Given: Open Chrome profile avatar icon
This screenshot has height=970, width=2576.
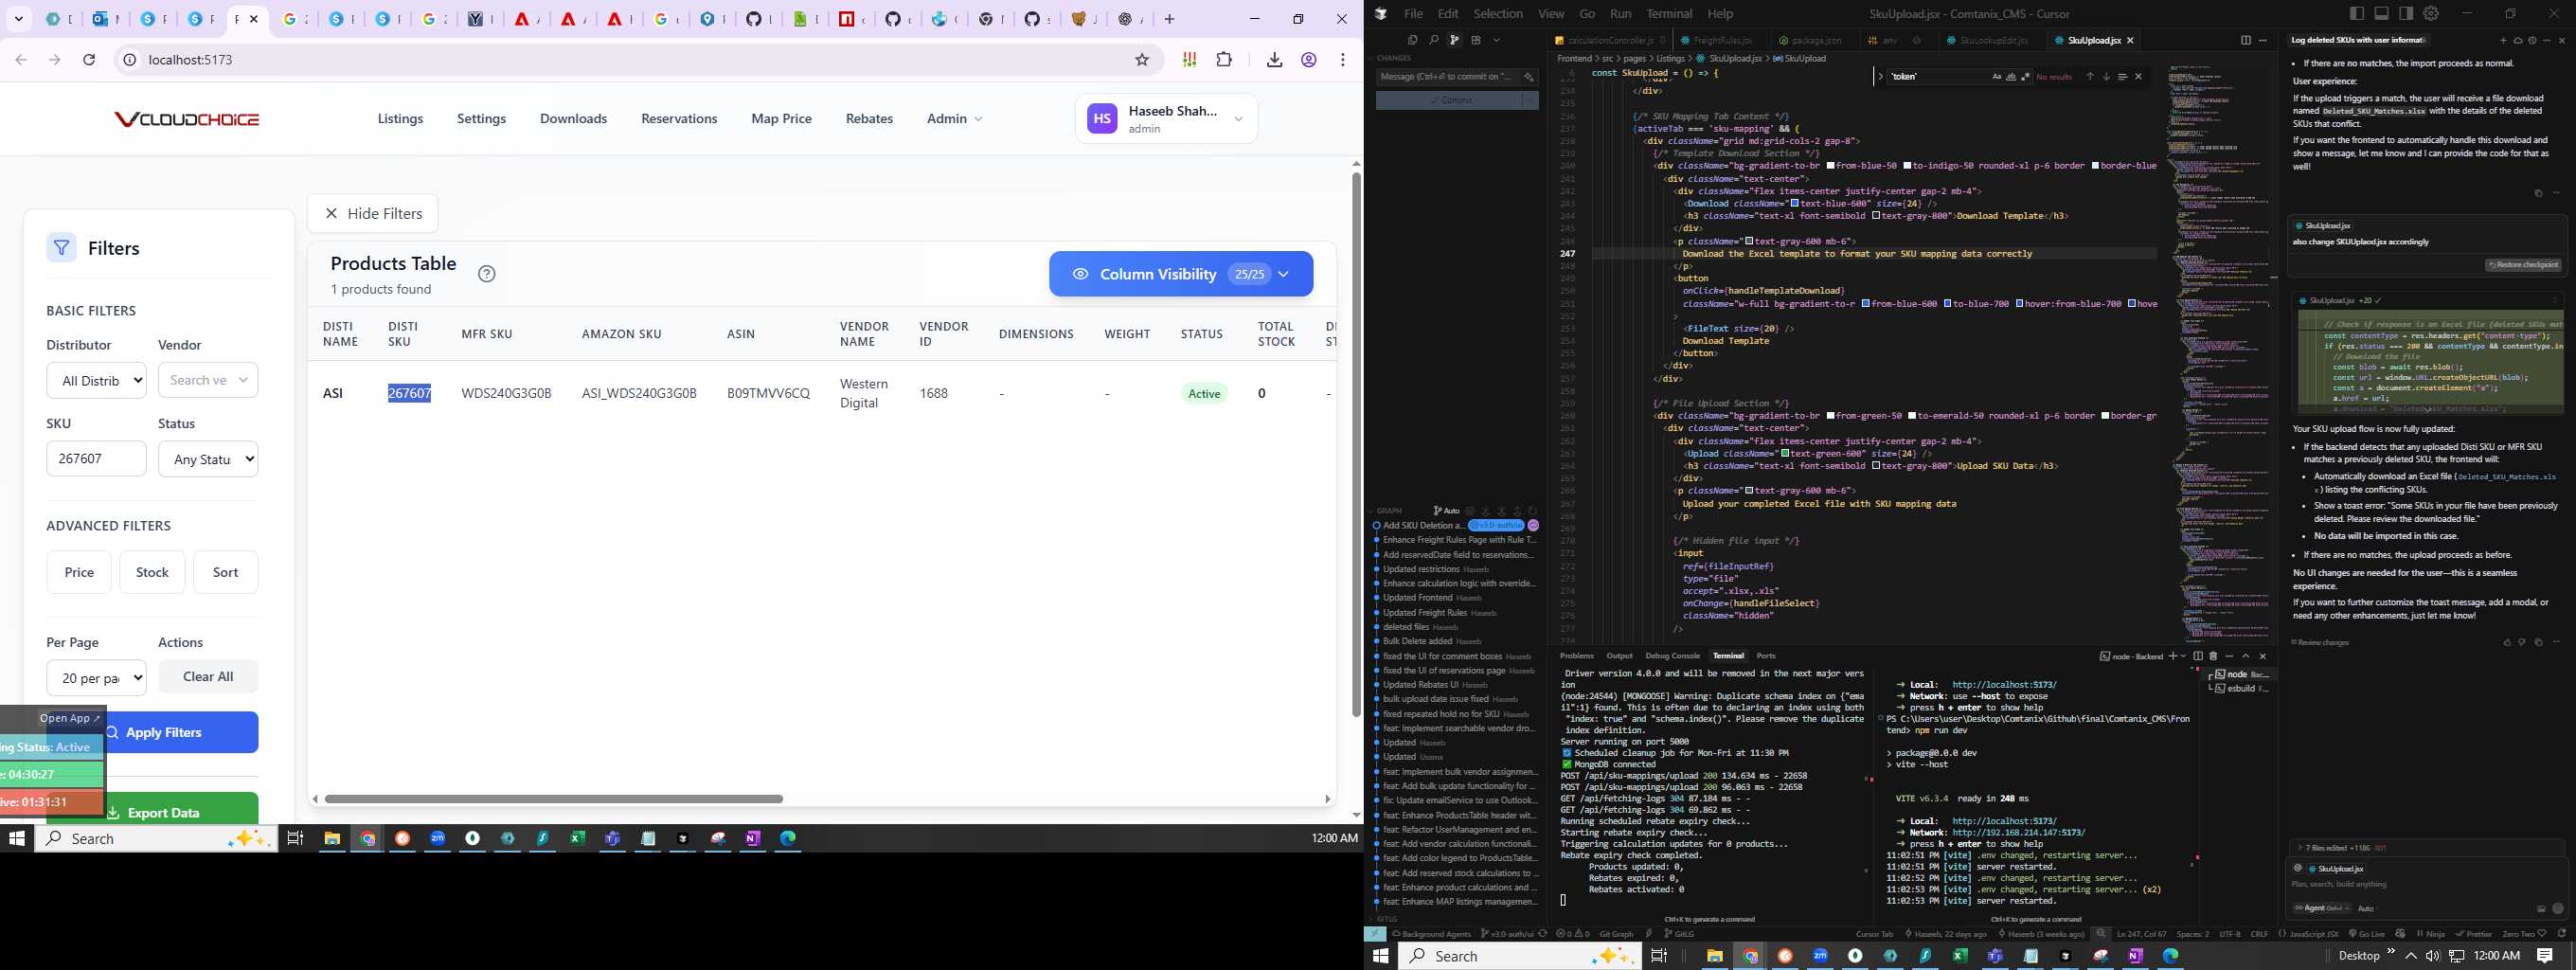Looking at the screenshot, I should (1309, 60).
